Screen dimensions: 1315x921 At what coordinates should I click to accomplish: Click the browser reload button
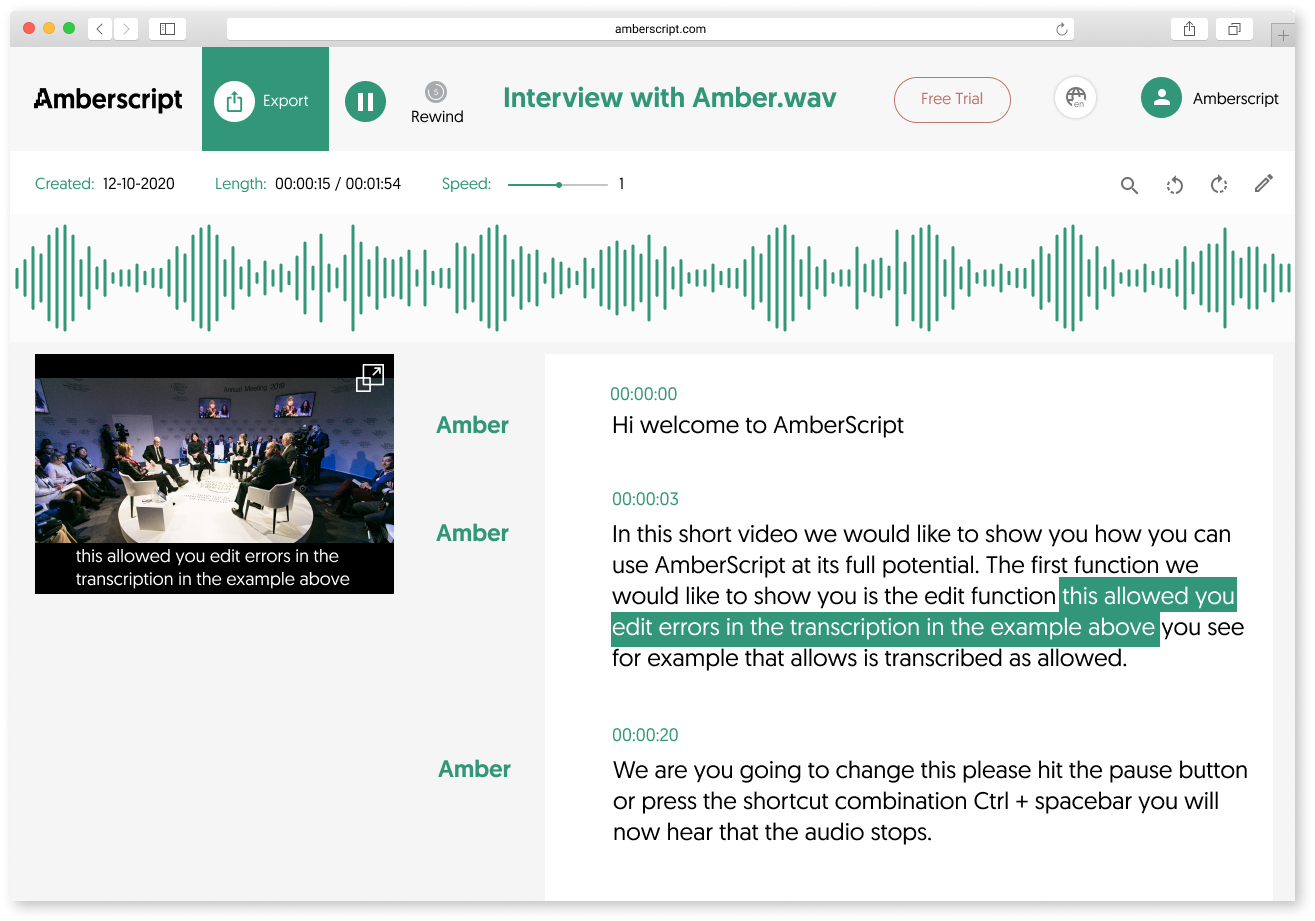coord(1062,28)
